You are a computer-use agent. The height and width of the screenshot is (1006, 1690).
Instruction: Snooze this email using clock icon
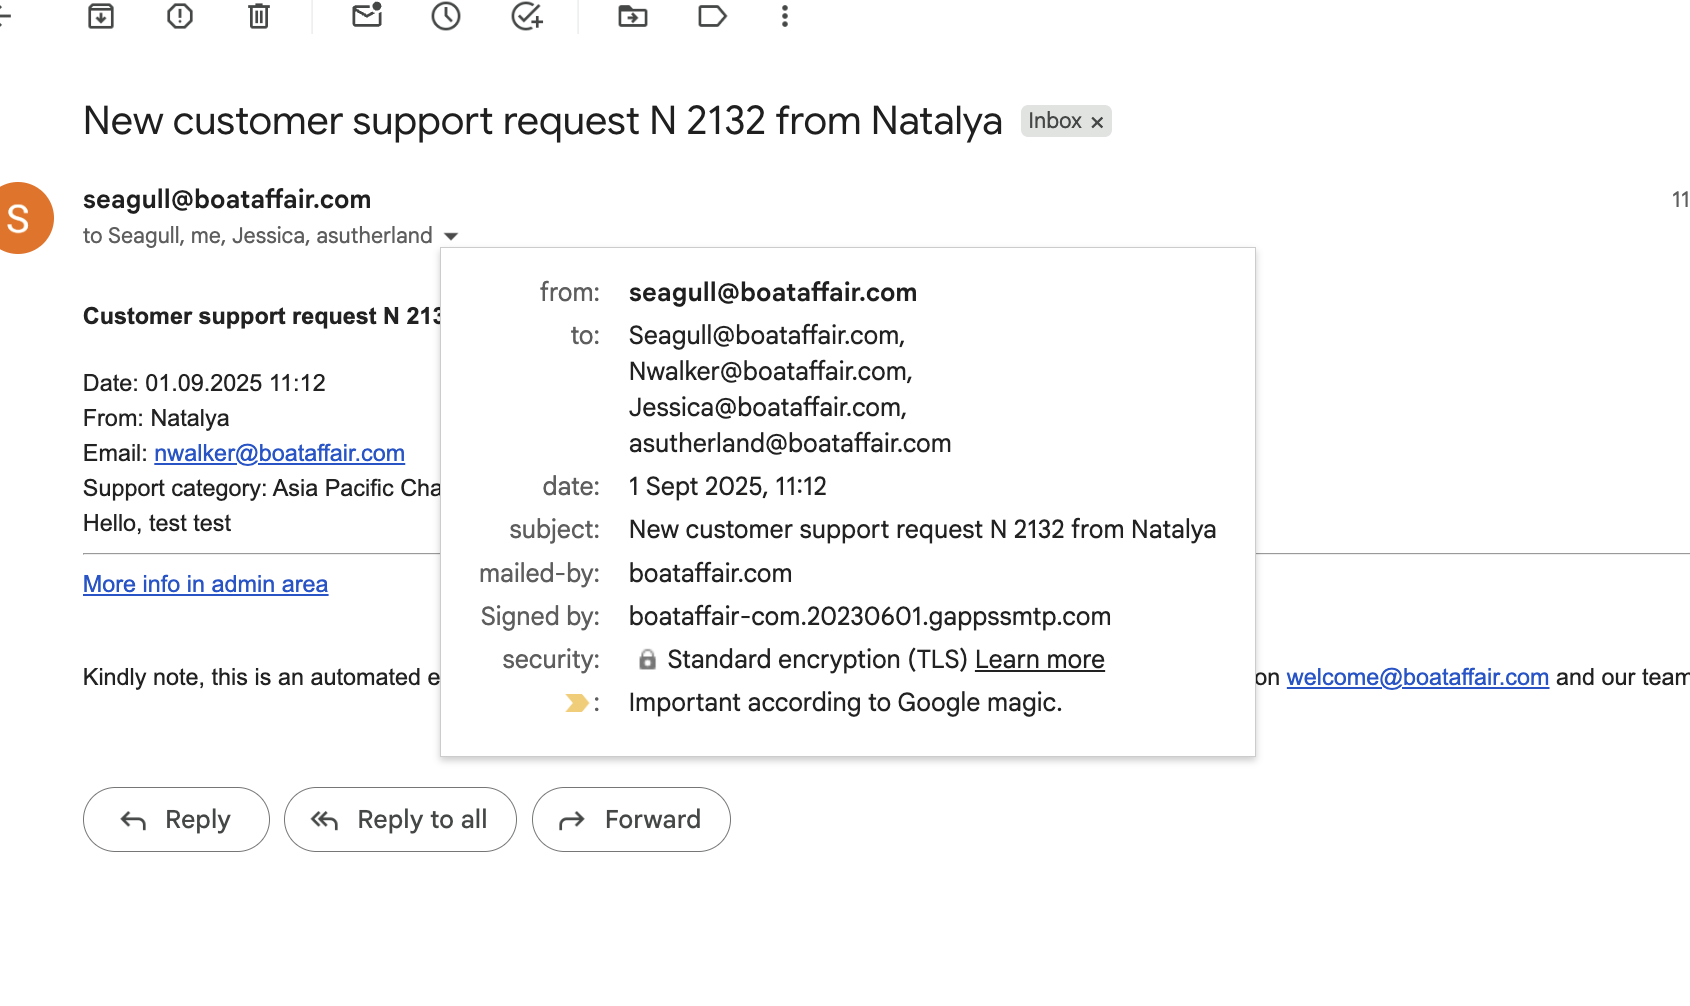446,16
